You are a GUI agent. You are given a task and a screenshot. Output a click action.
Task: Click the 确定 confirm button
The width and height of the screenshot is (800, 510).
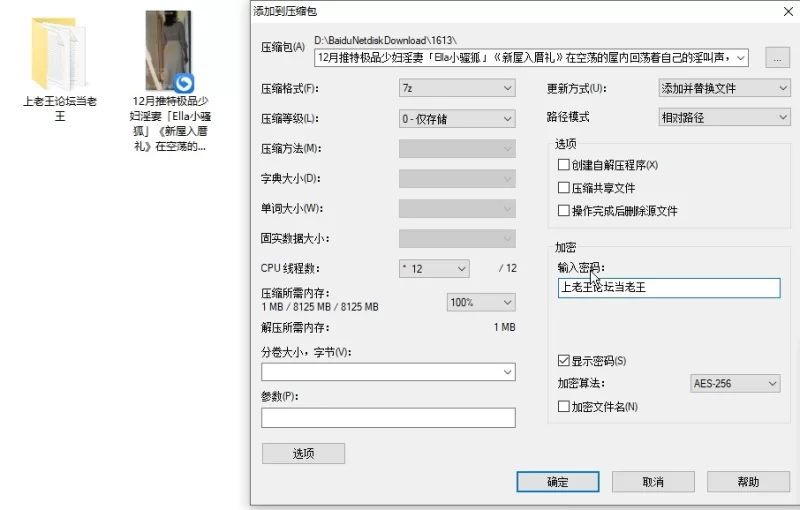coord(558,482)
